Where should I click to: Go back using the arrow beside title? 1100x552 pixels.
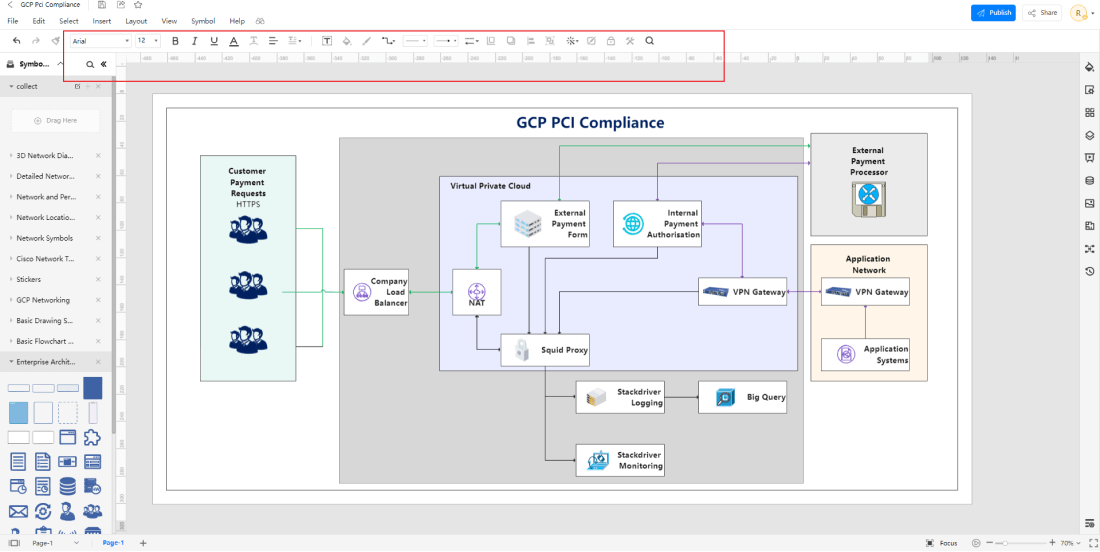[10, 5]
